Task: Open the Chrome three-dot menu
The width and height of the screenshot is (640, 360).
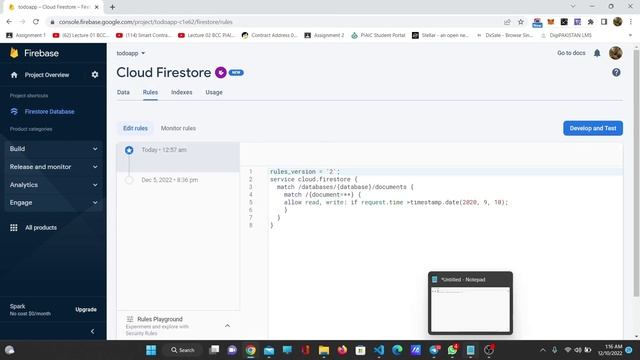Action: (x=631, y=22)
